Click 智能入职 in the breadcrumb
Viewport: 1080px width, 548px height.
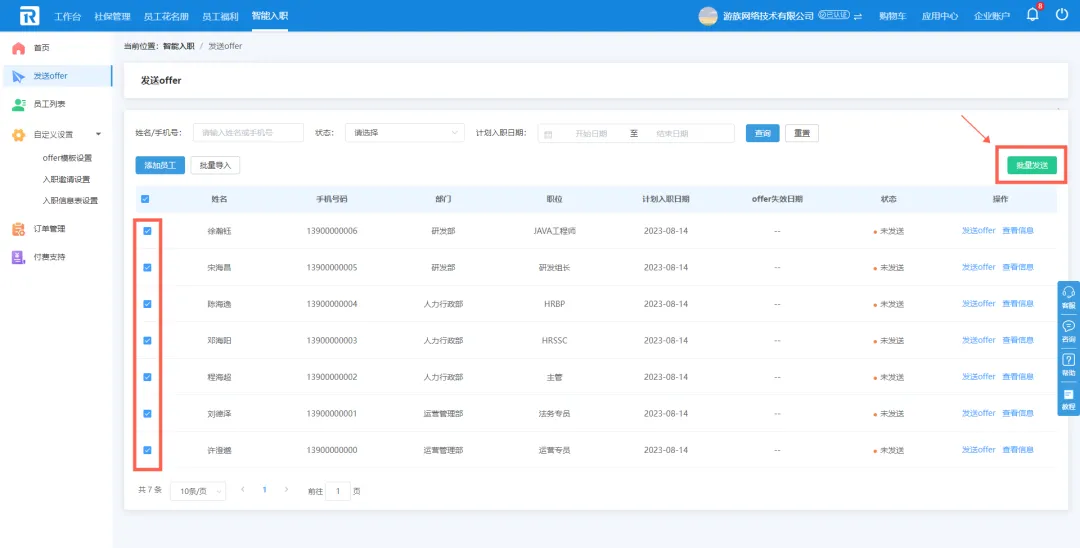178,46
